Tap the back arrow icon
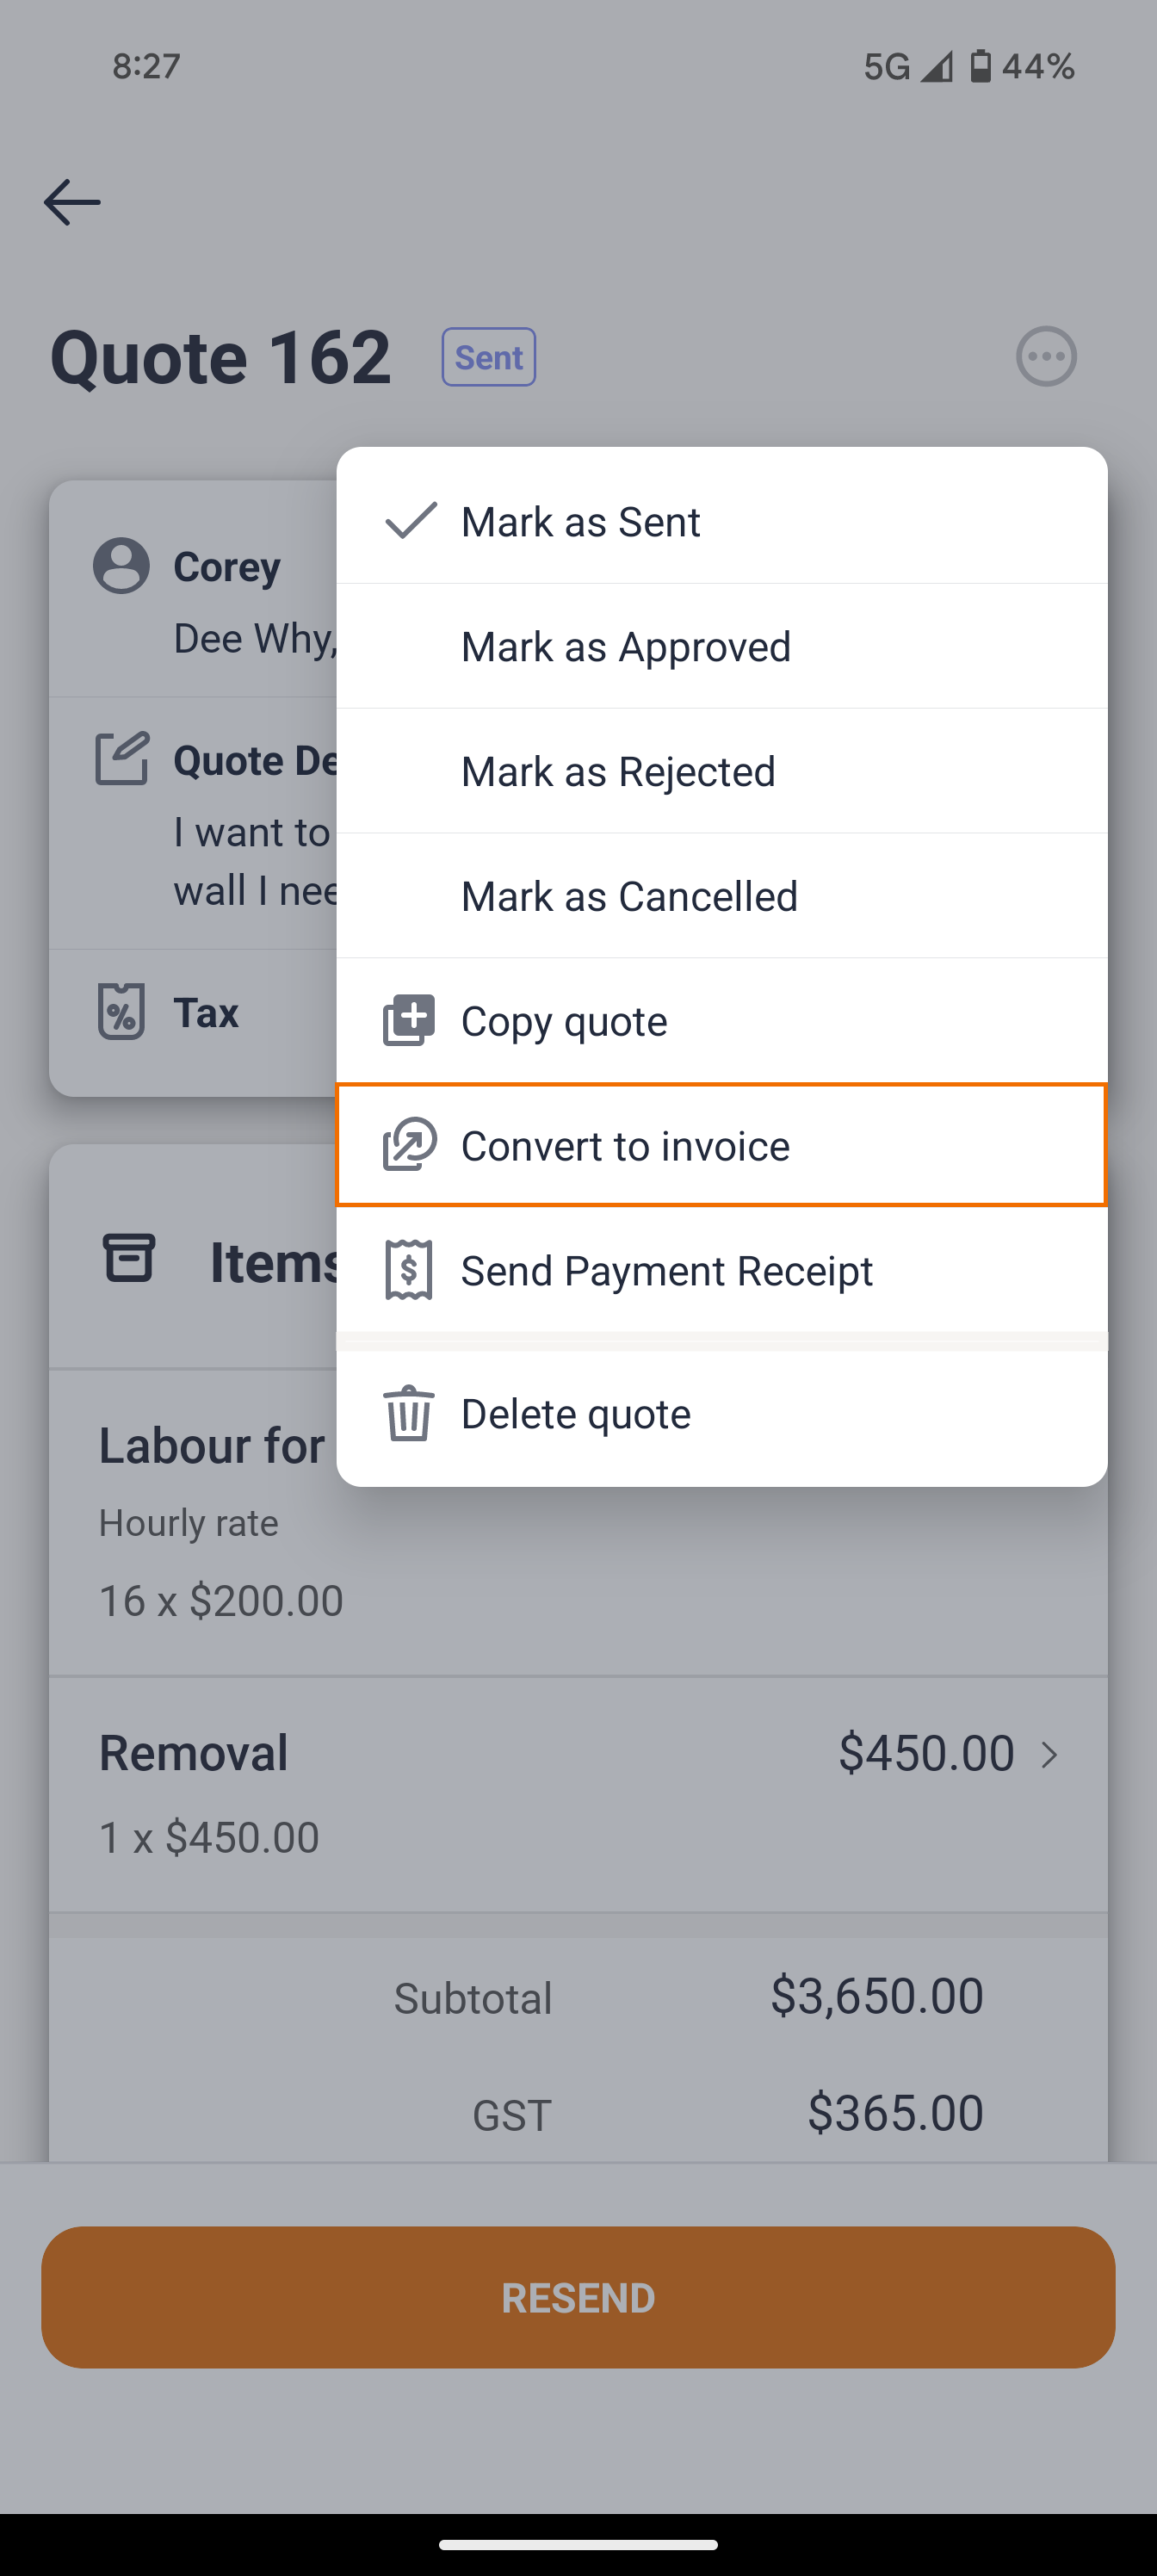The width and height of the screenshot is (1157, 2576). click(x=72, y=202)
